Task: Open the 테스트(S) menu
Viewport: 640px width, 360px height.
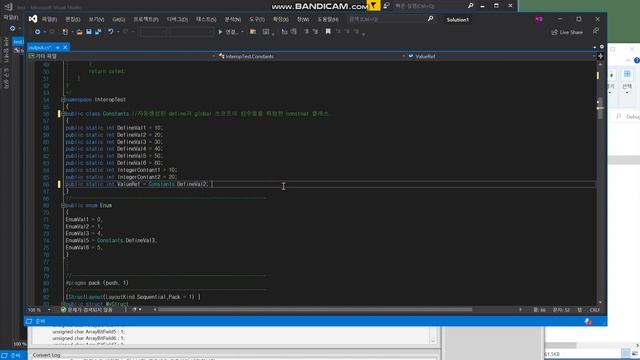Action: click(x=206, y=19)
